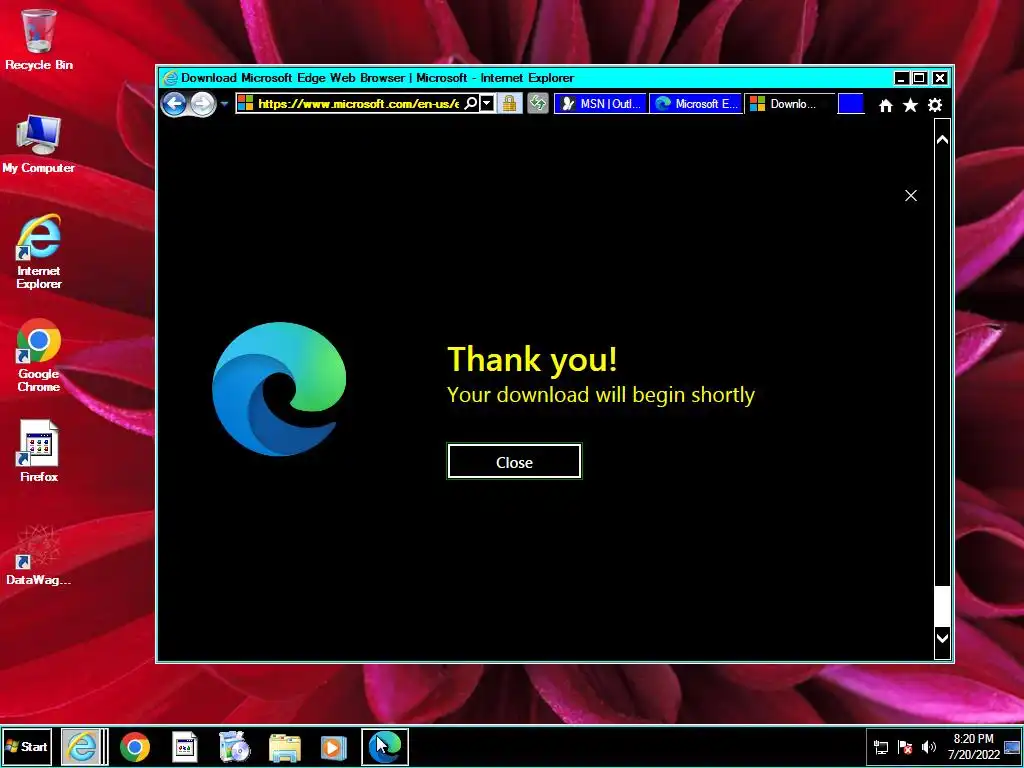This screenshot has width=1024, height=768.
Task: Click the software installer disc taskbar icon
Action: click(234, 747)
